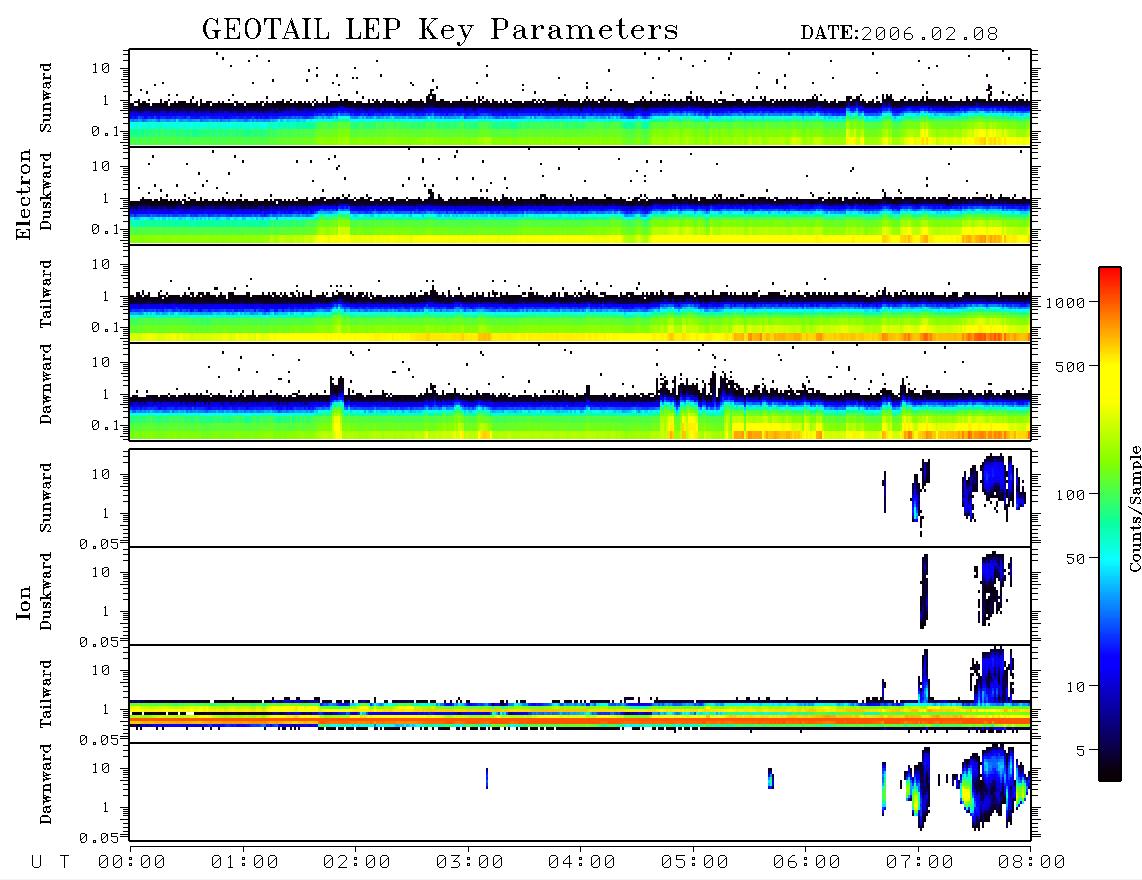Select the "00:00" time tick label
The height and width of the screenshot is (880, 1142).
(x=132, y=862)
